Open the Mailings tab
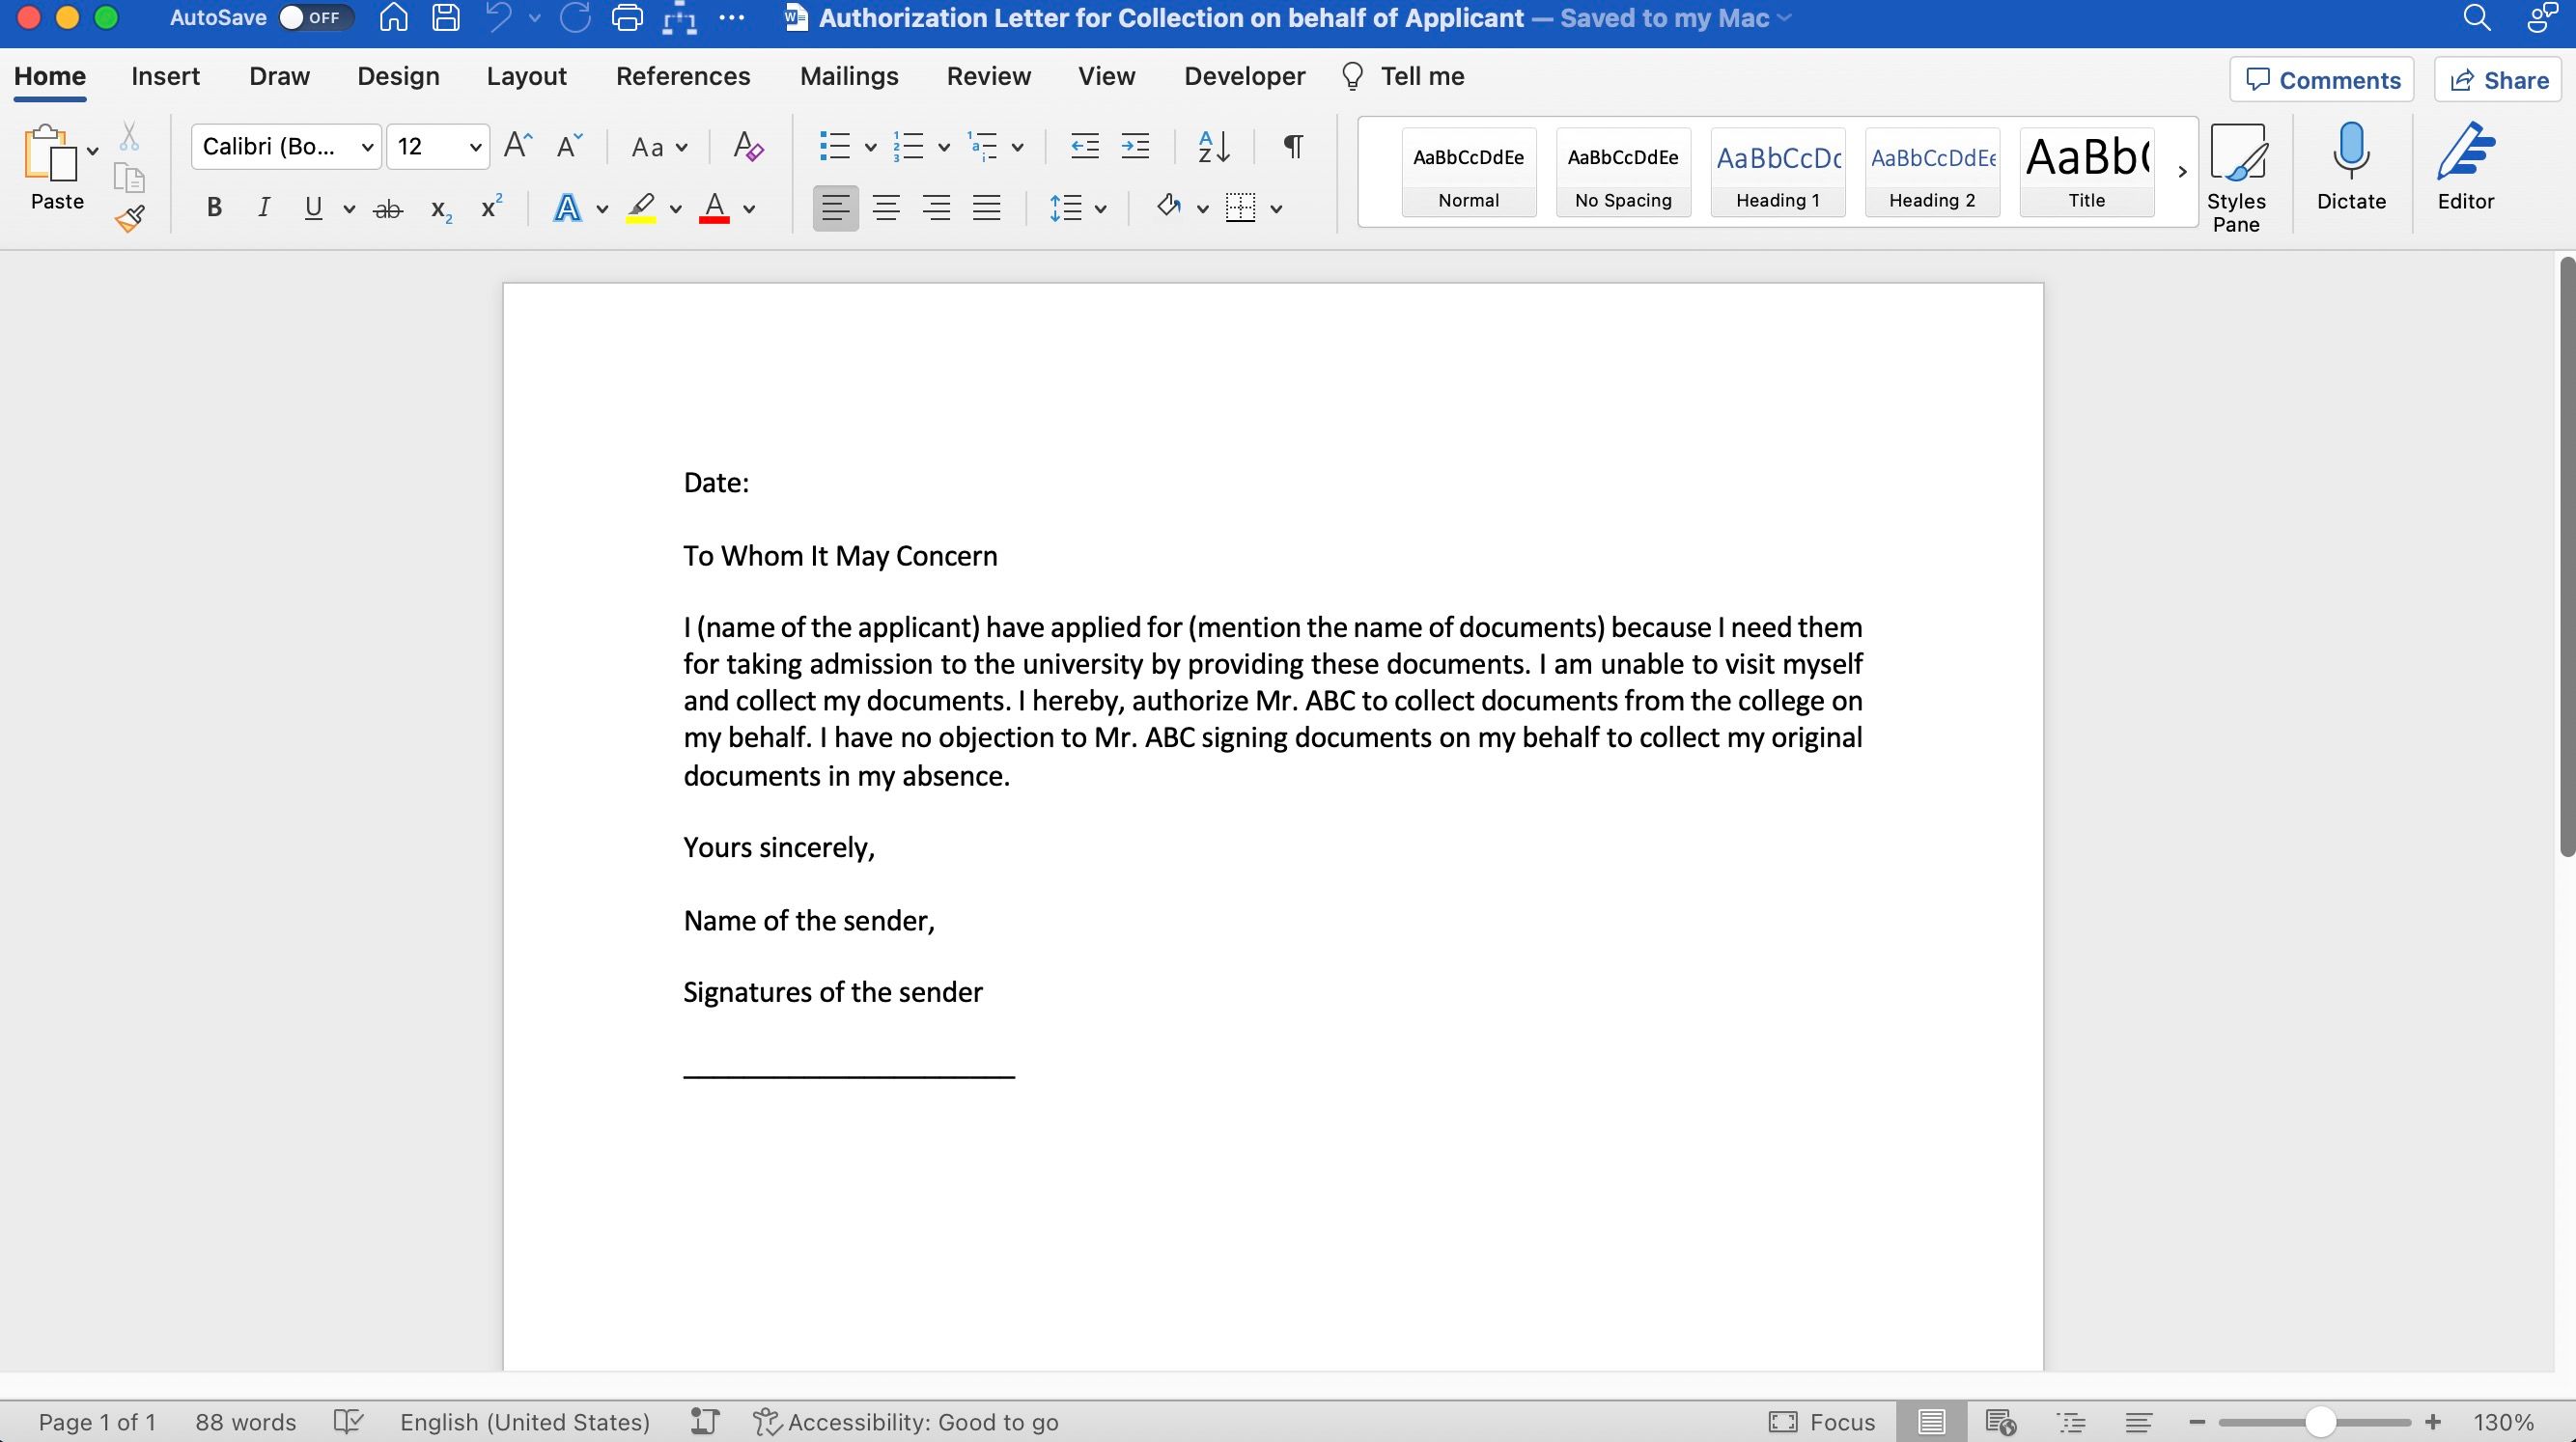The height and width of the screenshot is (1442, 2576). pyautogui.click(x=848, y=76)
